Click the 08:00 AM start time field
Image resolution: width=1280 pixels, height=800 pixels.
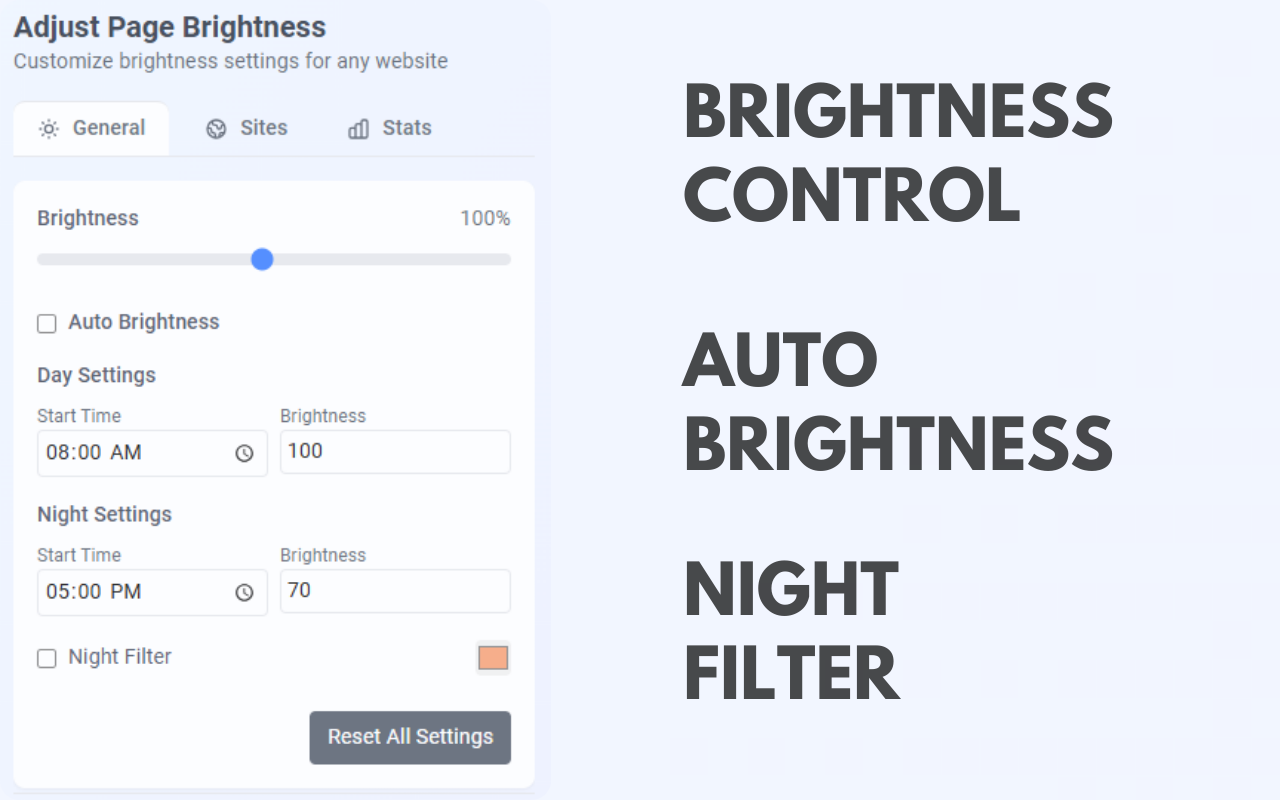tap(152, 453)
